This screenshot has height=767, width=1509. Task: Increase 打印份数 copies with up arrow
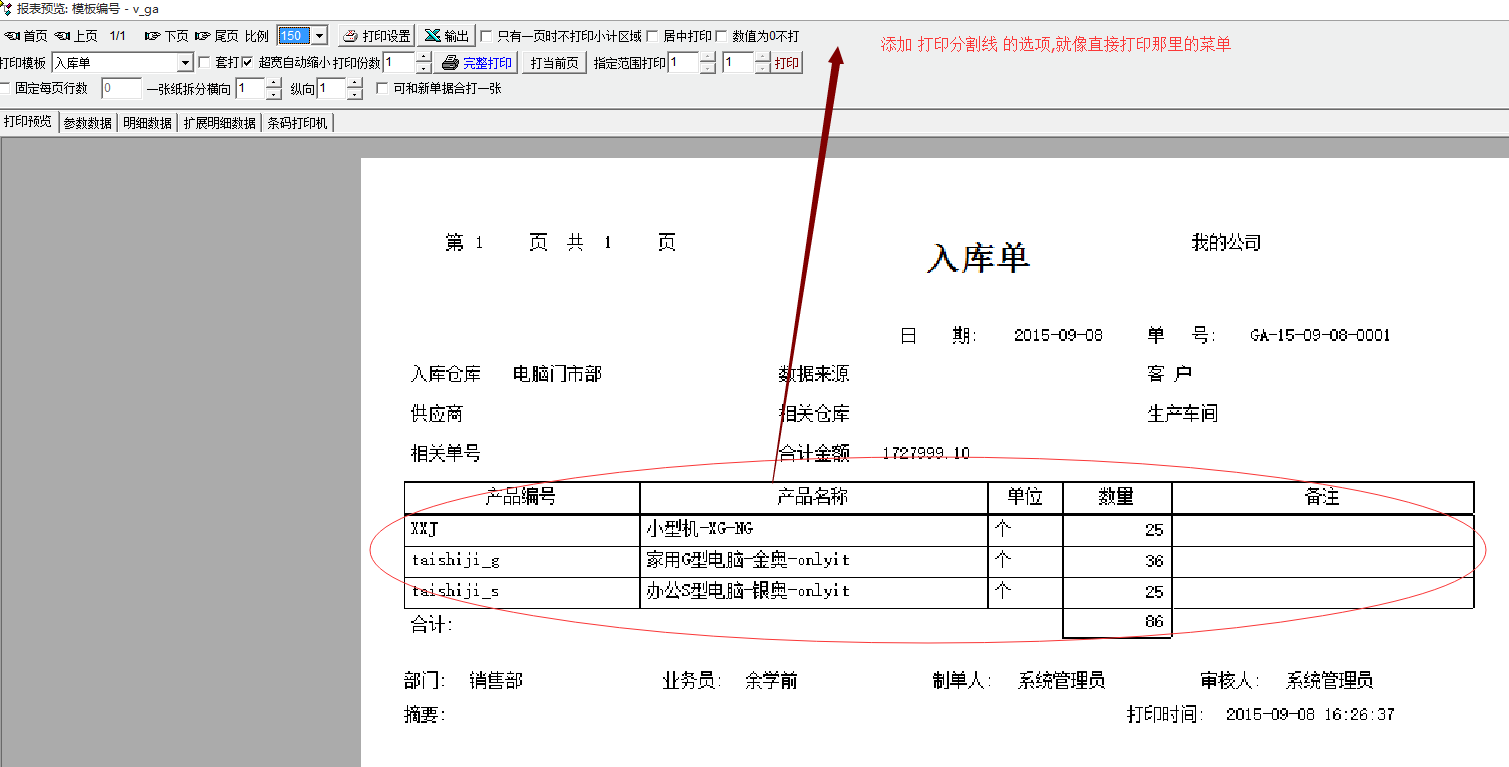[424, 58]
